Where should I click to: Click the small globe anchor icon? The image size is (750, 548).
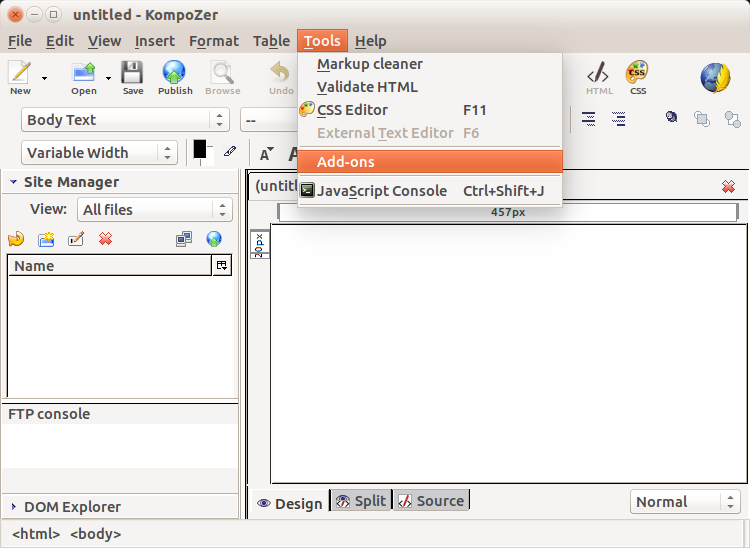672,117
